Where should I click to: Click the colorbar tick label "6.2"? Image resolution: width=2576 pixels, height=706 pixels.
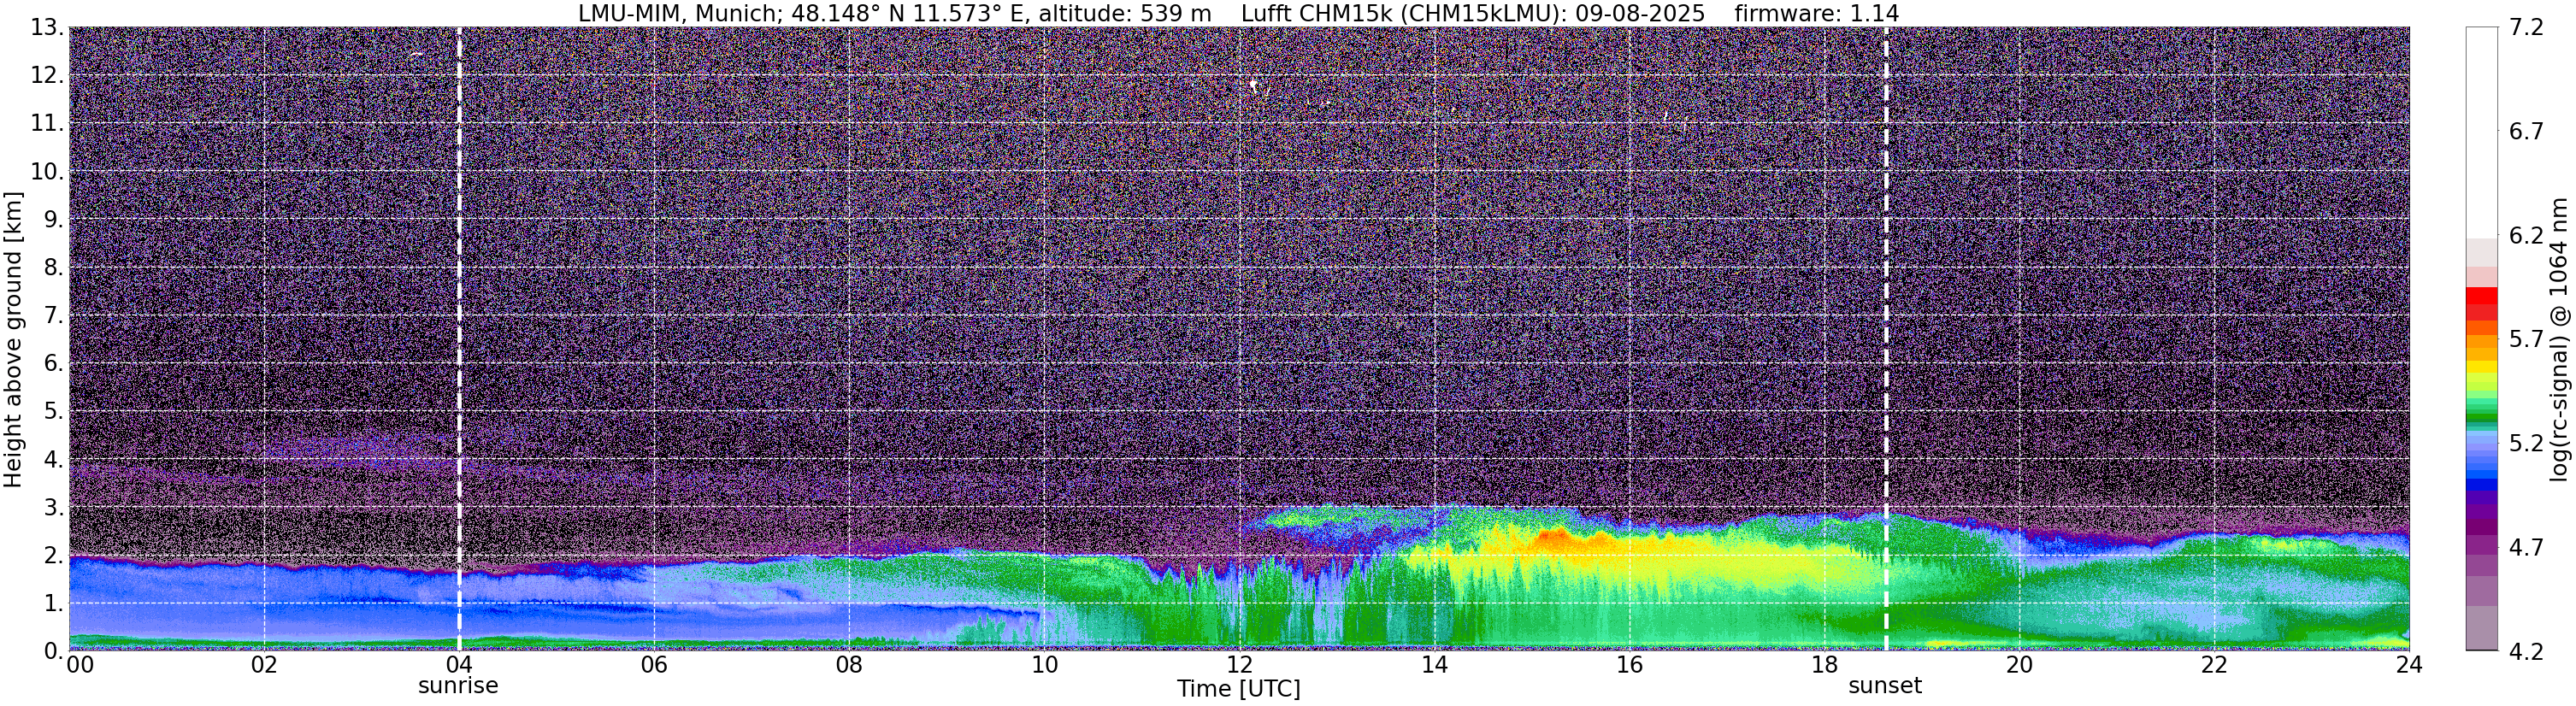click(2526, 236)
